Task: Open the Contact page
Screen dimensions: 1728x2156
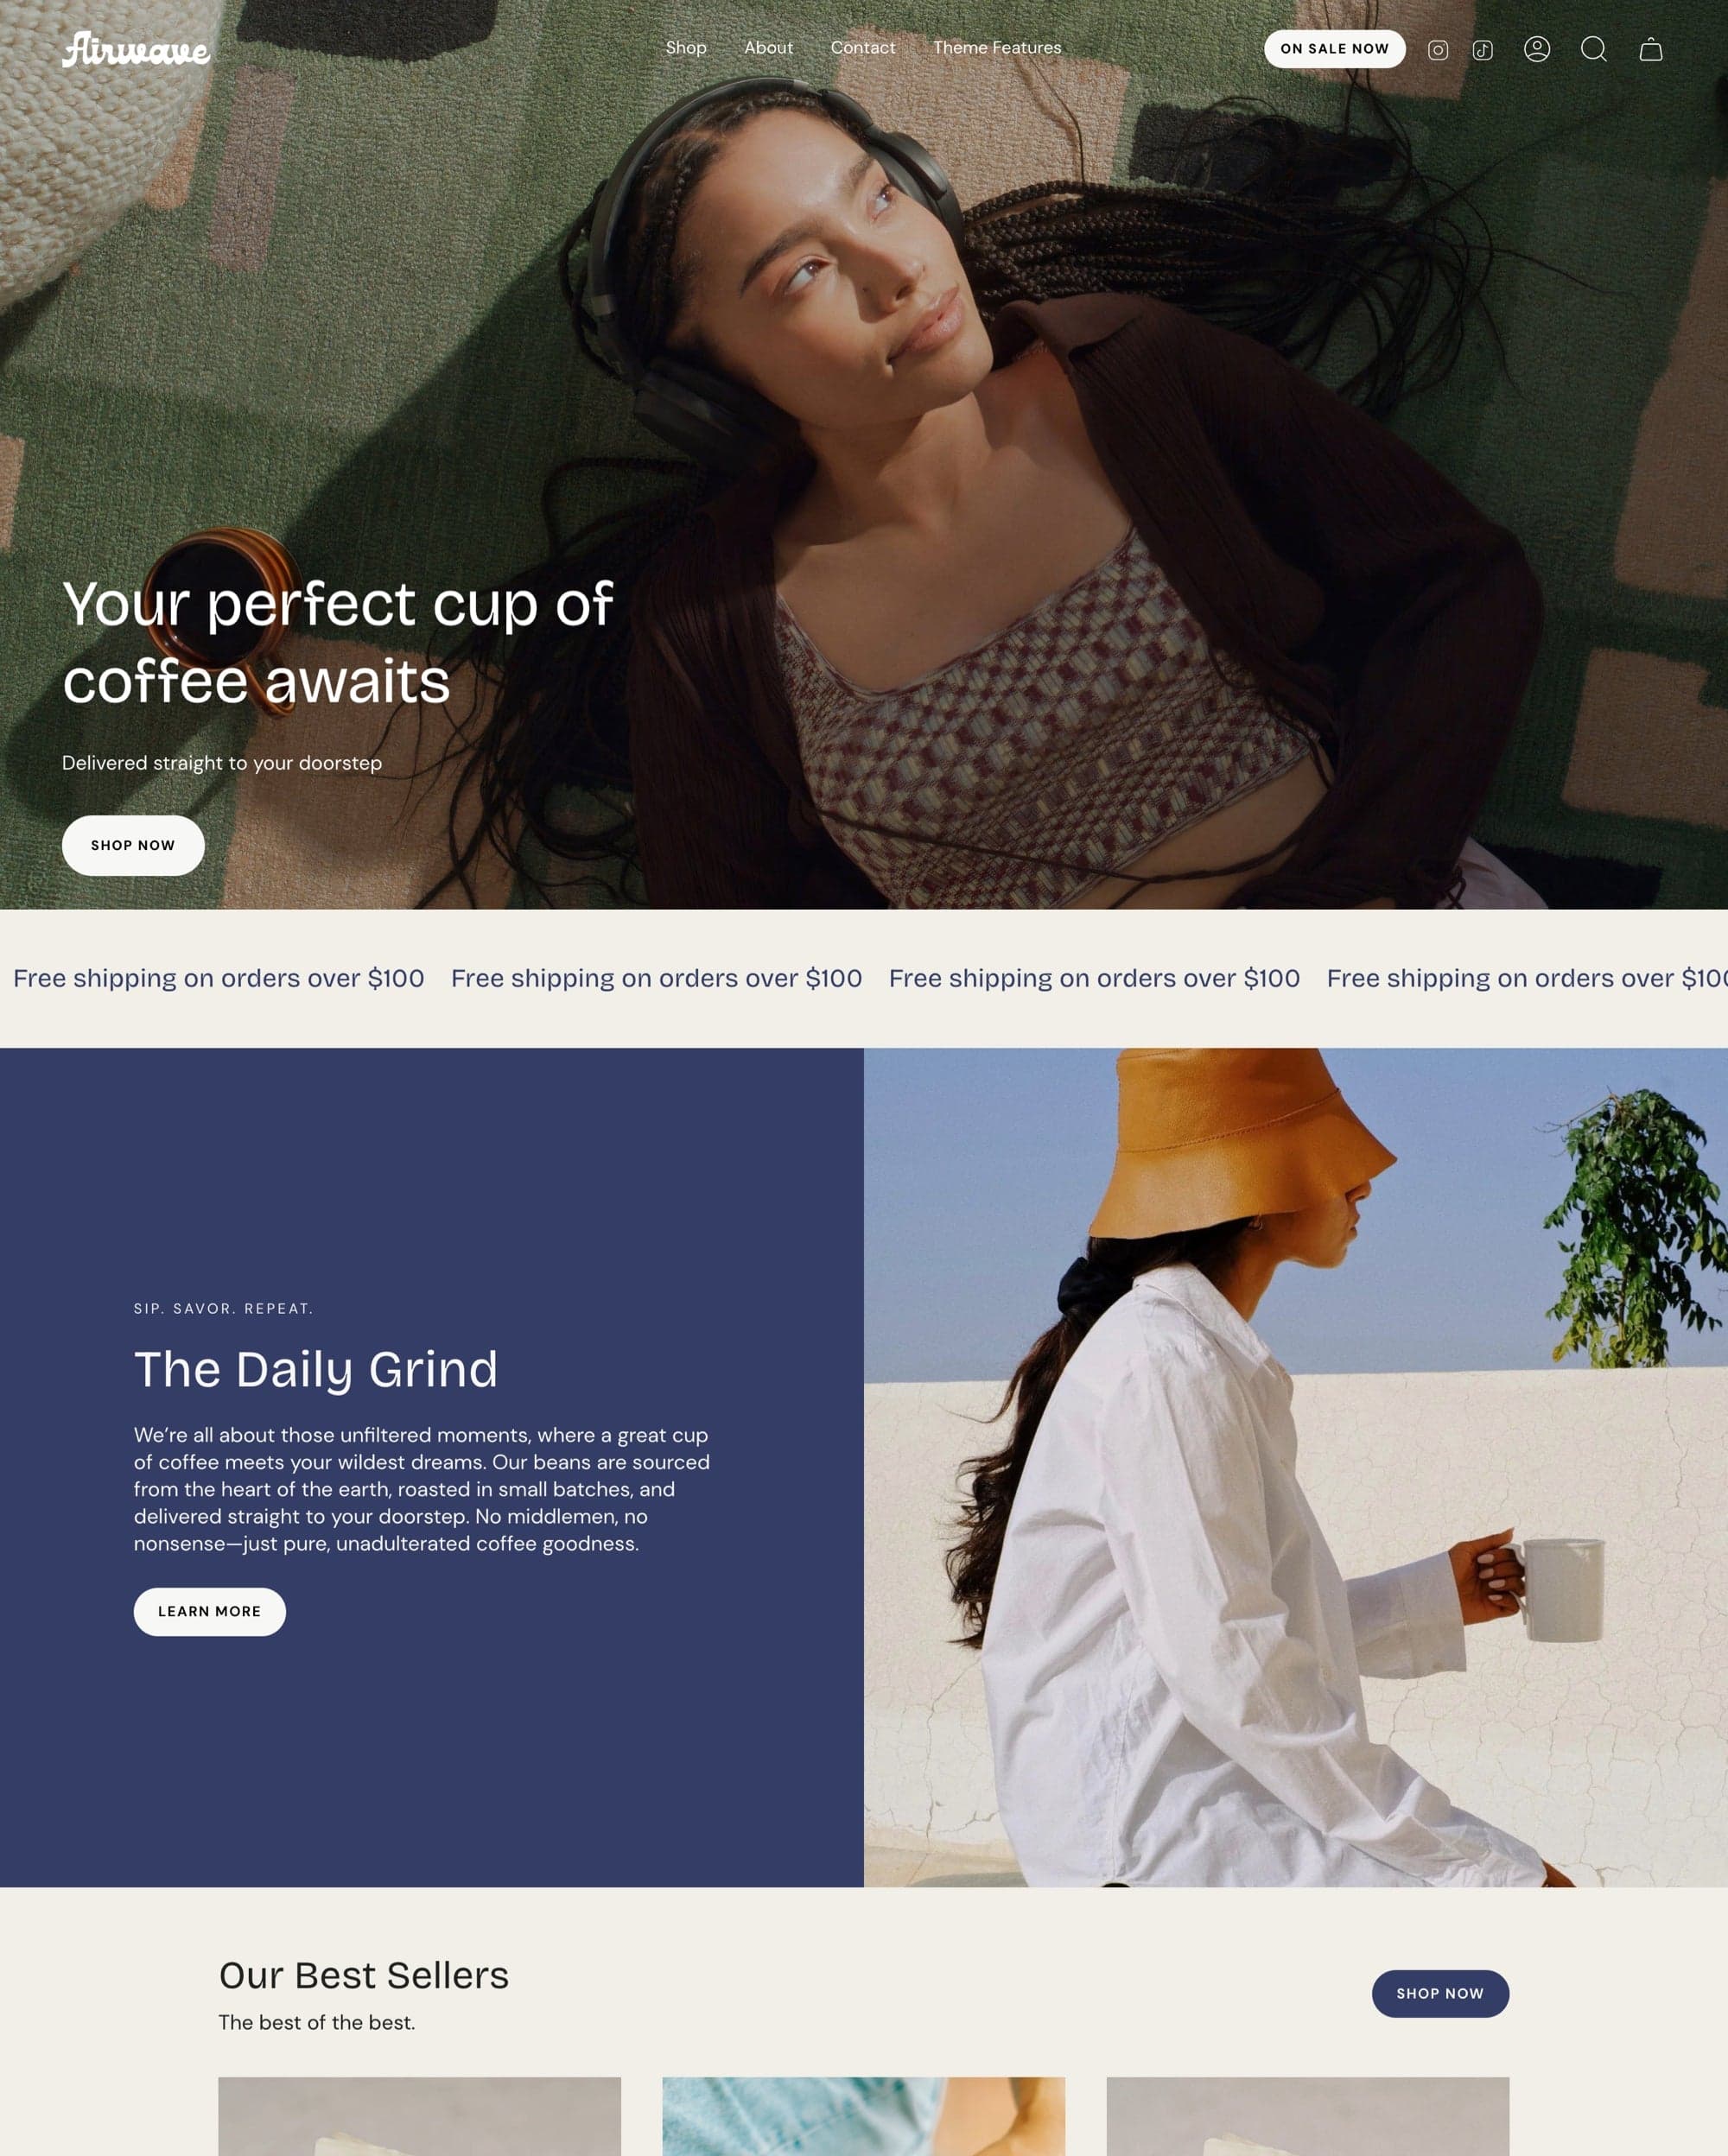Action: pyautogui.click(x=863, y=48)
